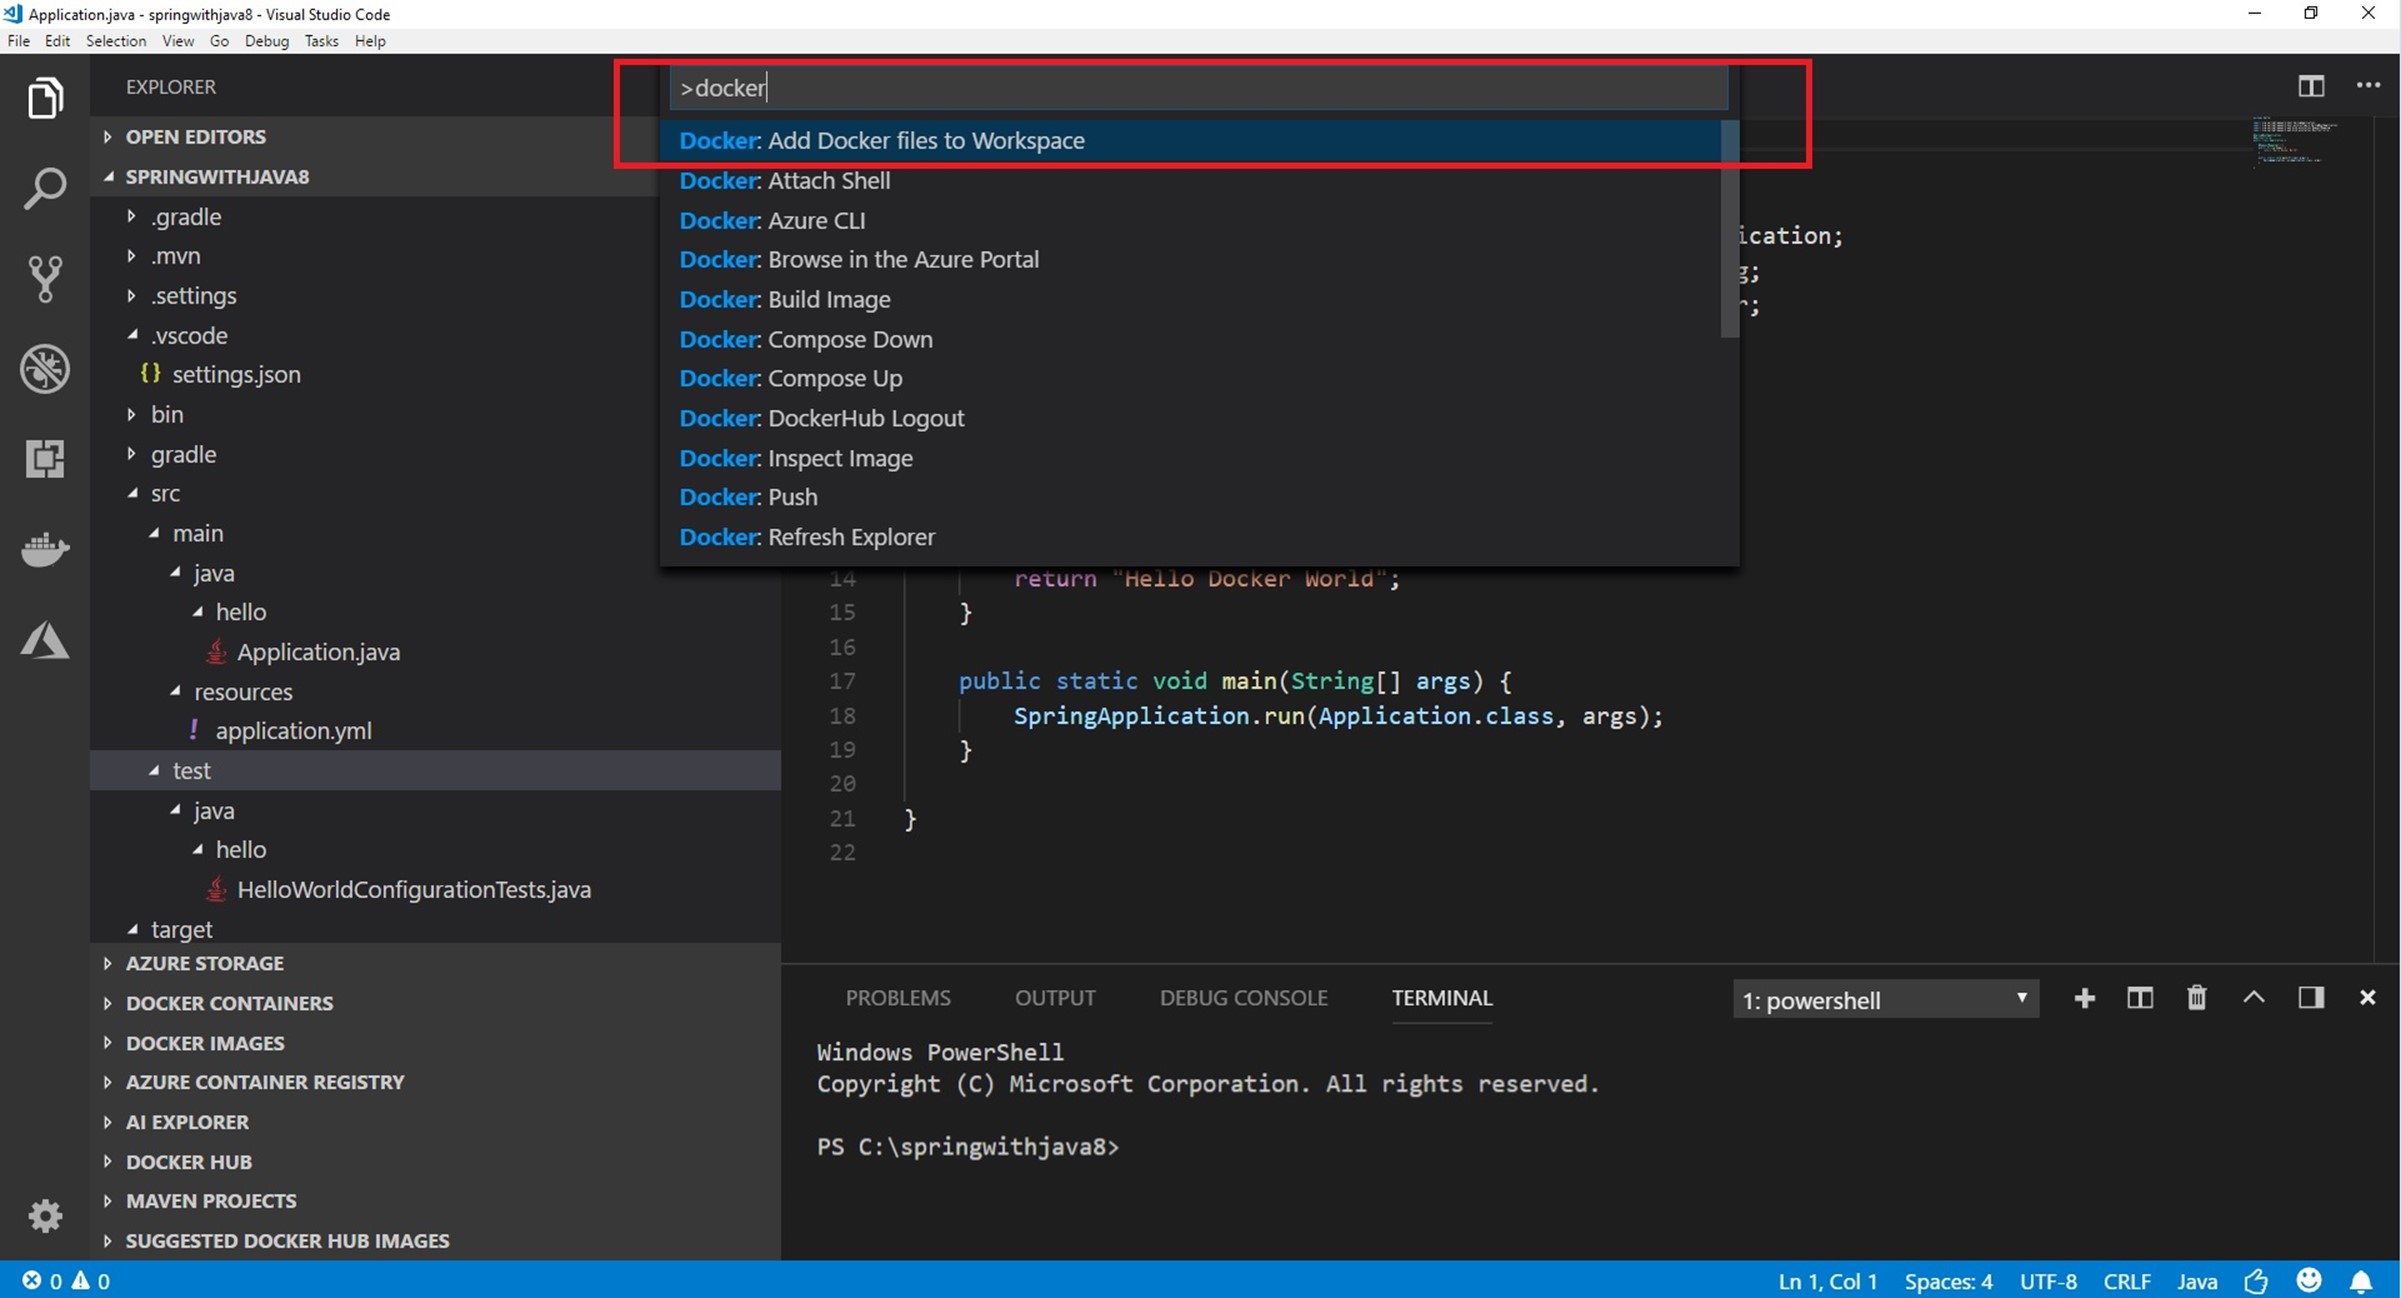Image resolution: width=2401 pixels, height=1298 pixels.
Task: Click the command palette input field
Action: pos(1198,88)
